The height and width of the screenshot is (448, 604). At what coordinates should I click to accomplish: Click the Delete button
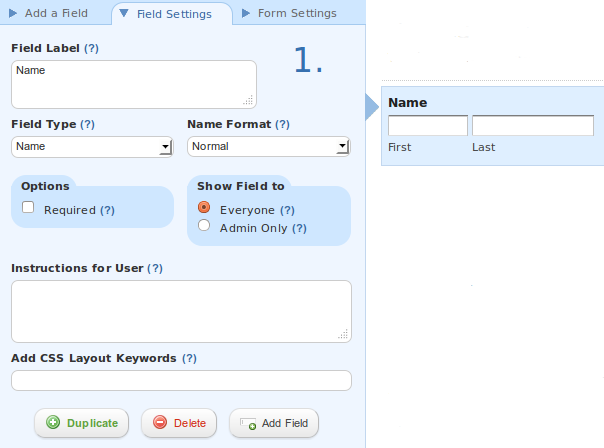pos(179,423)
